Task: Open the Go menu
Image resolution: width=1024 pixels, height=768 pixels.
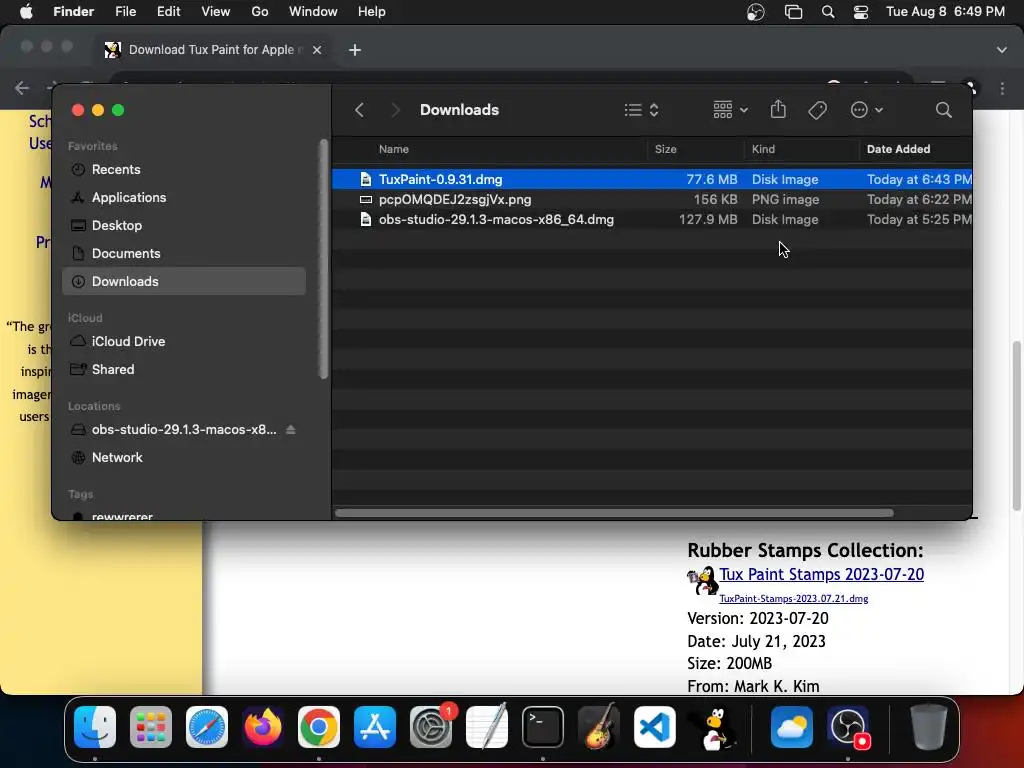Action: pos(260,12)
